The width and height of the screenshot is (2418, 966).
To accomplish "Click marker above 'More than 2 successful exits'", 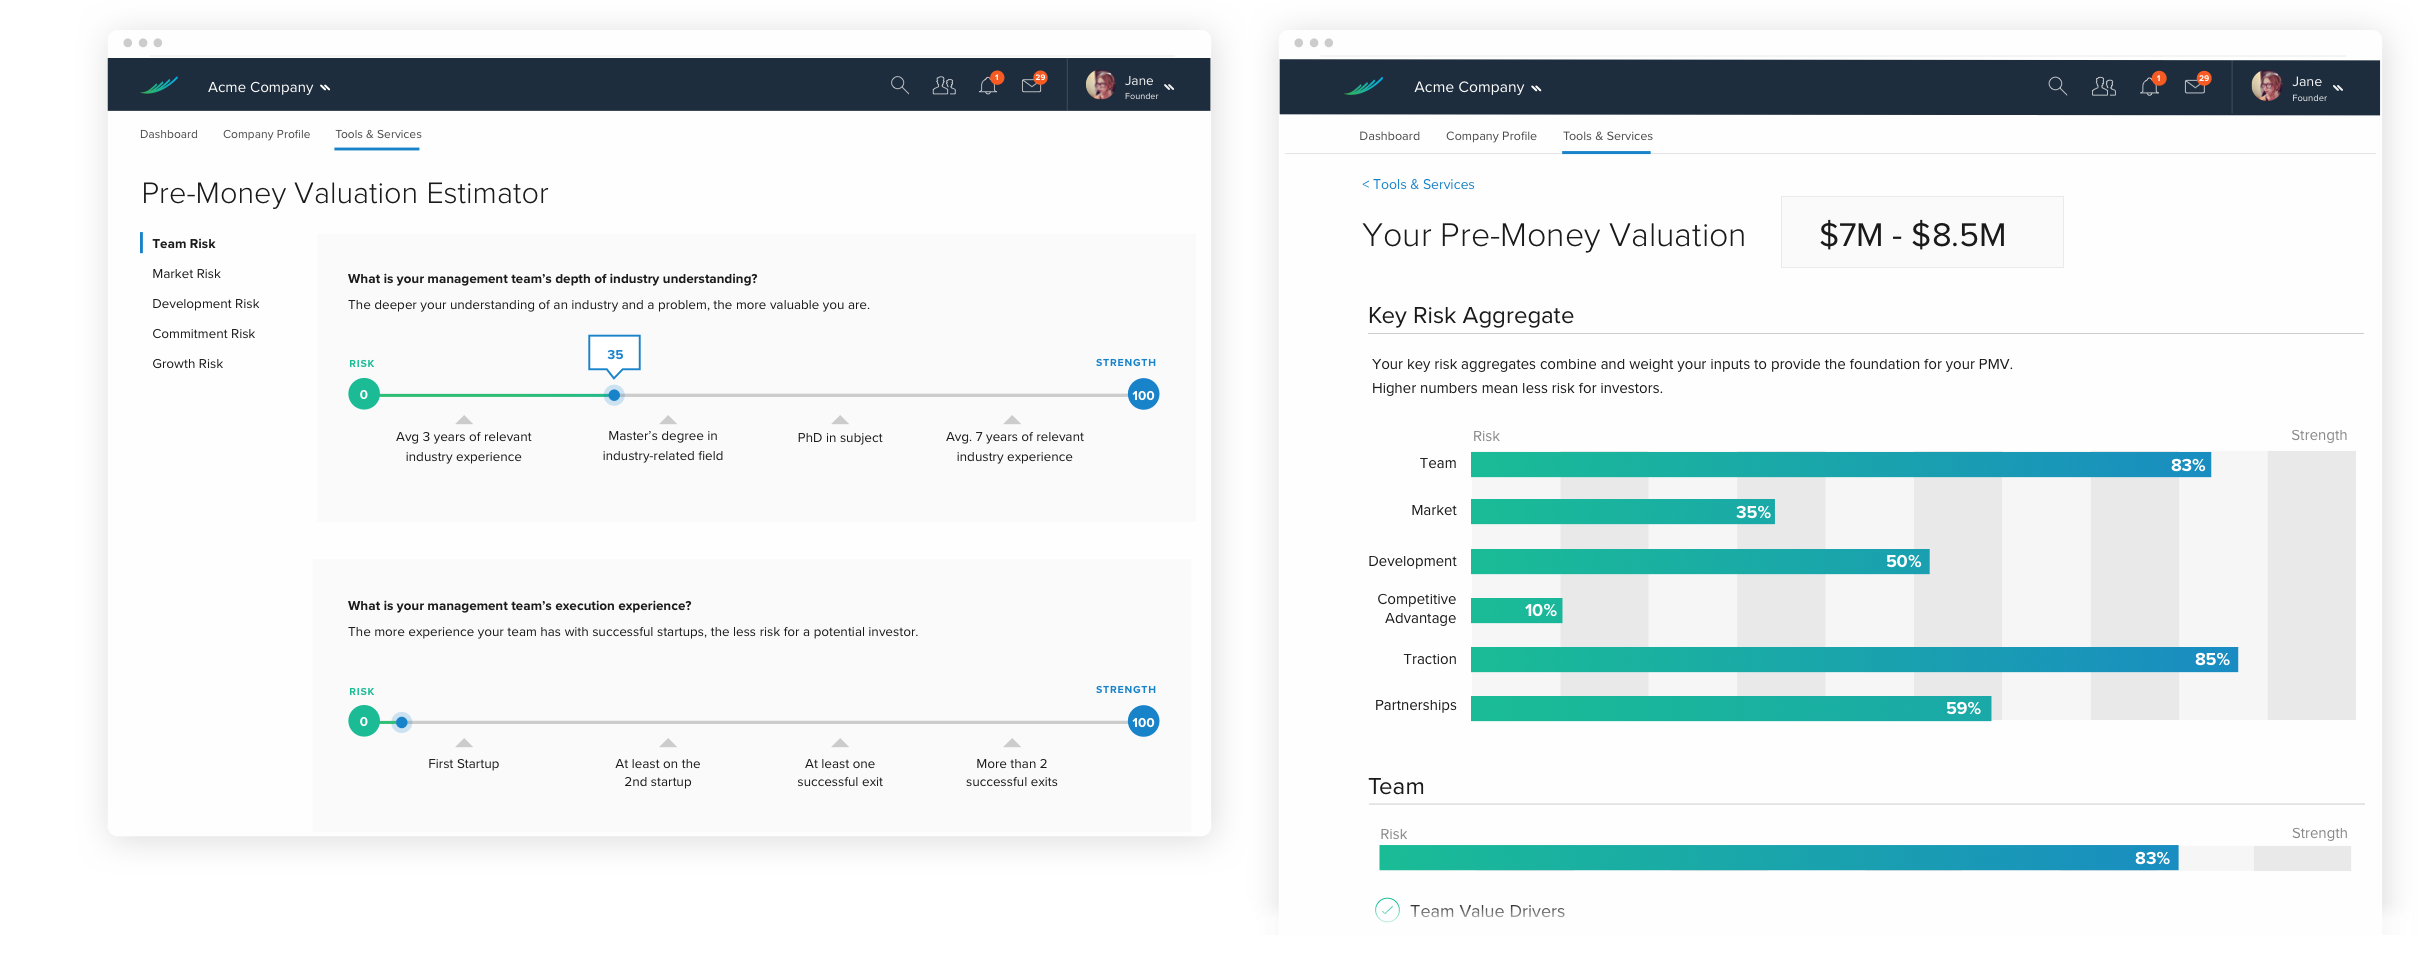I will click(1012, 743).
